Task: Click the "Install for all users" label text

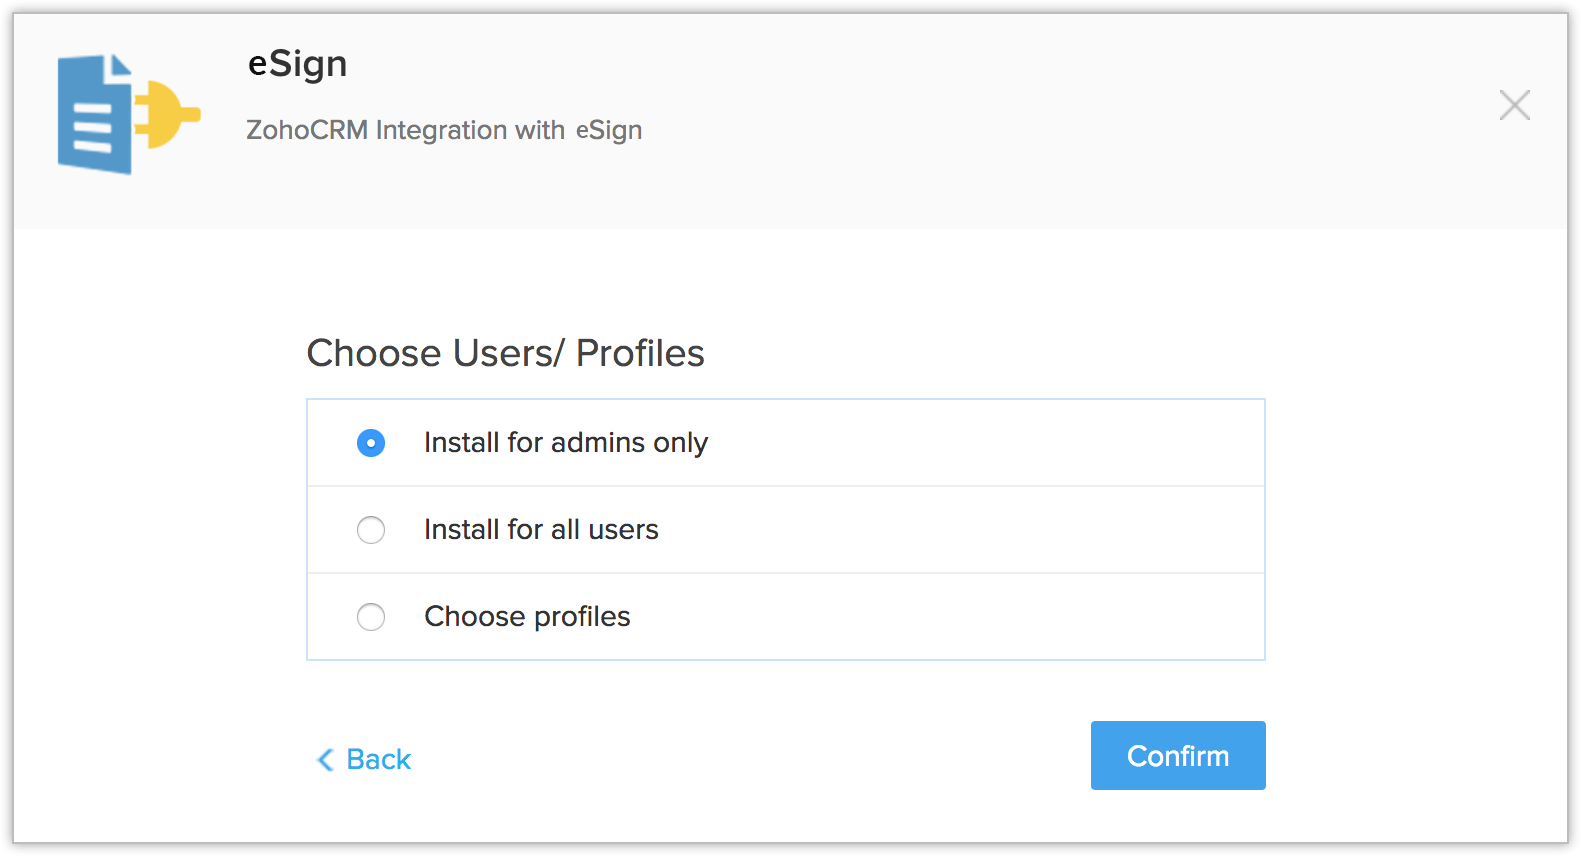Action: click(541, 530)
